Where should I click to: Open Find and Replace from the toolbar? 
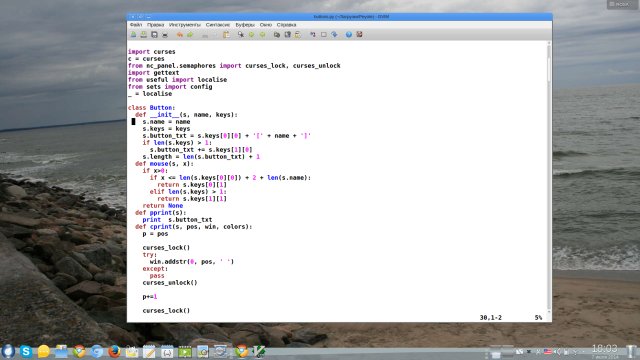point(241,35)
